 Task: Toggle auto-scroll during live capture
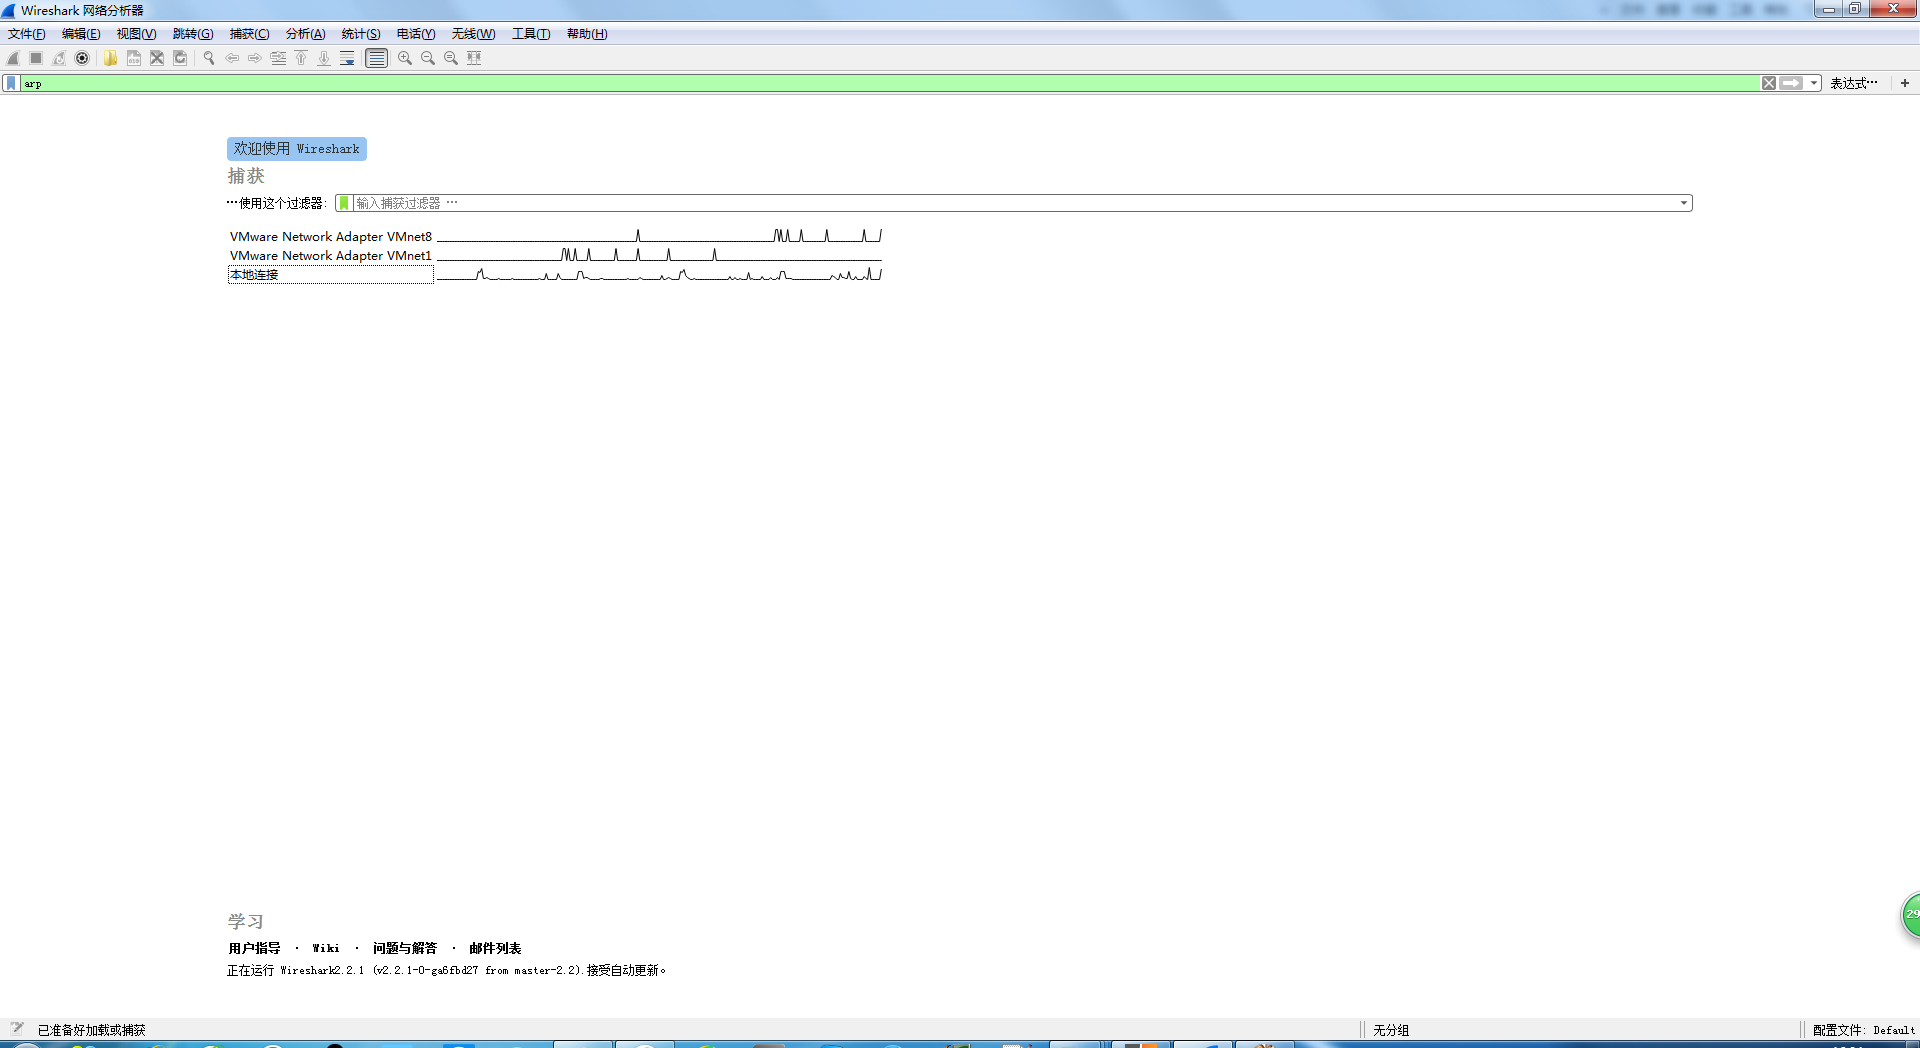(x=347, y=58)
